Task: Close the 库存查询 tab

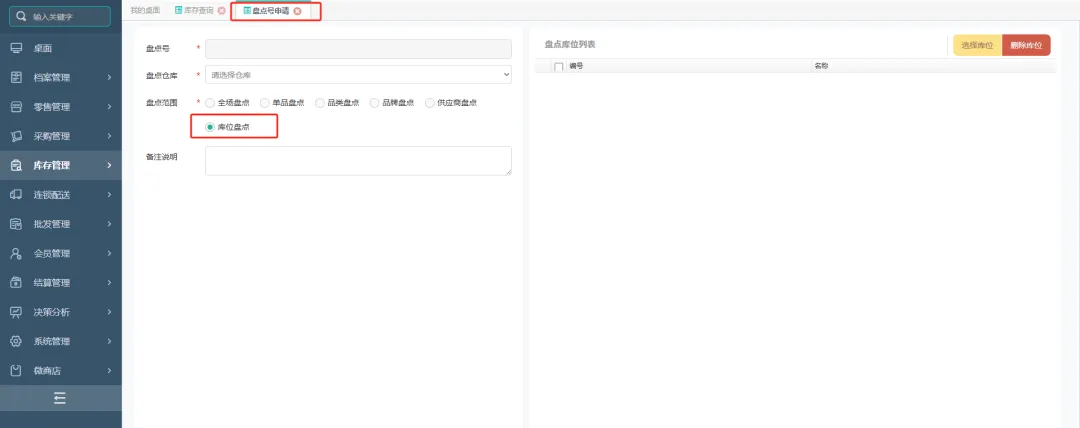Action: pyautogui.click(x=221, y=11)
